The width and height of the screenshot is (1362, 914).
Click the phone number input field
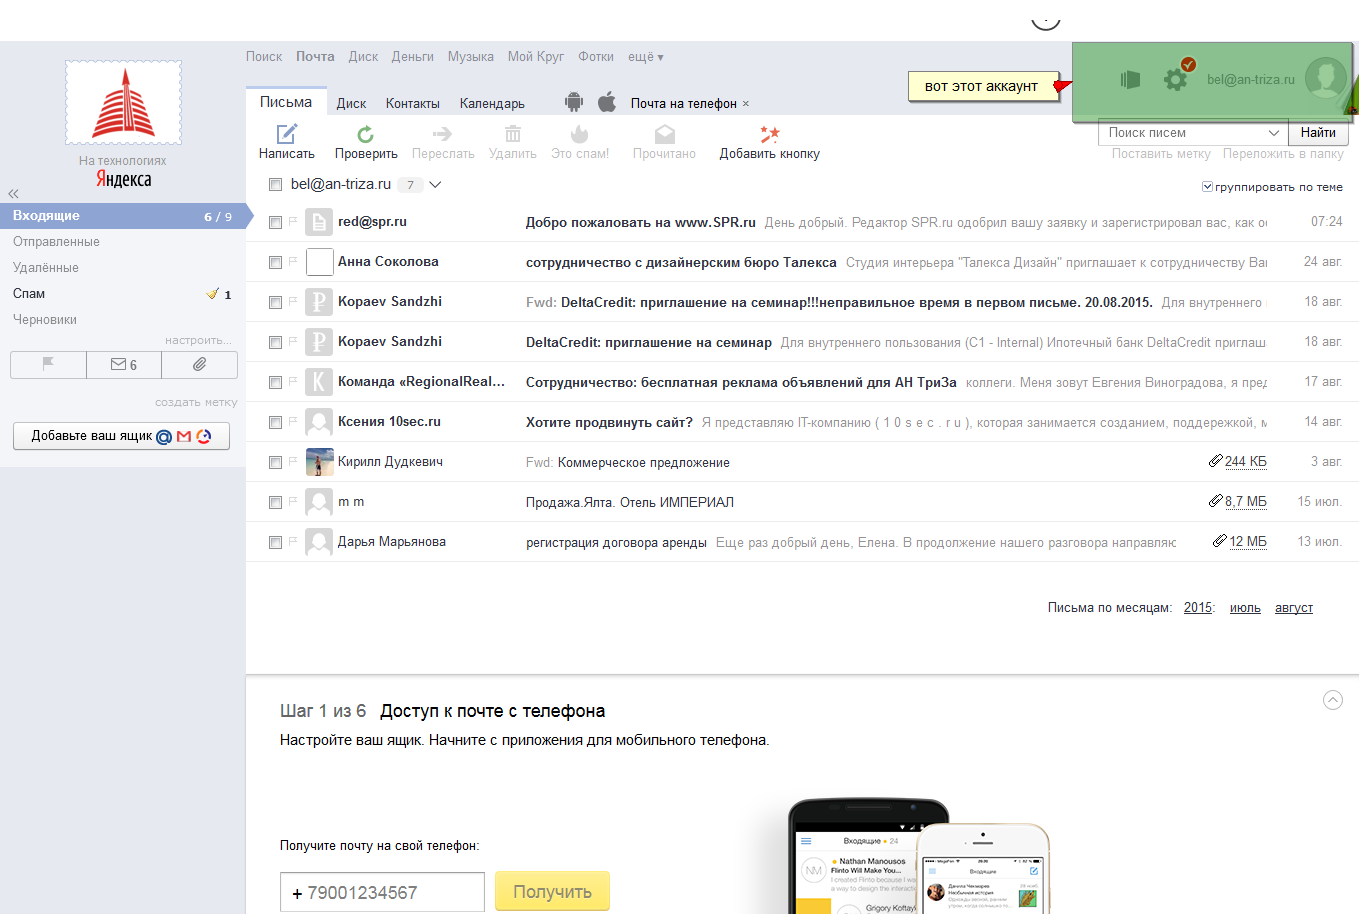(x=382, y=892)
